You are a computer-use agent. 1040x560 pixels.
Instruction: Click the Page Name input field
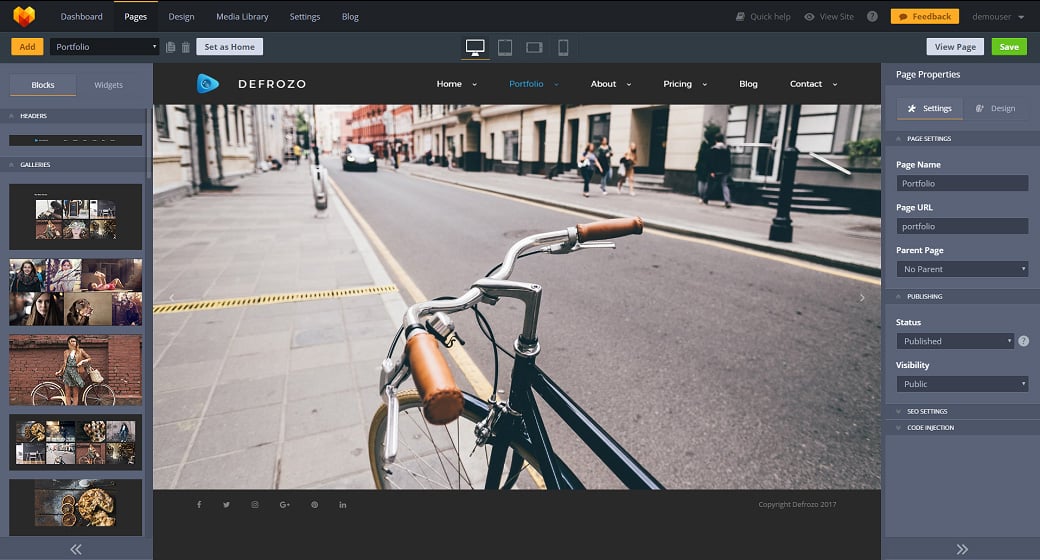(962, 183)
